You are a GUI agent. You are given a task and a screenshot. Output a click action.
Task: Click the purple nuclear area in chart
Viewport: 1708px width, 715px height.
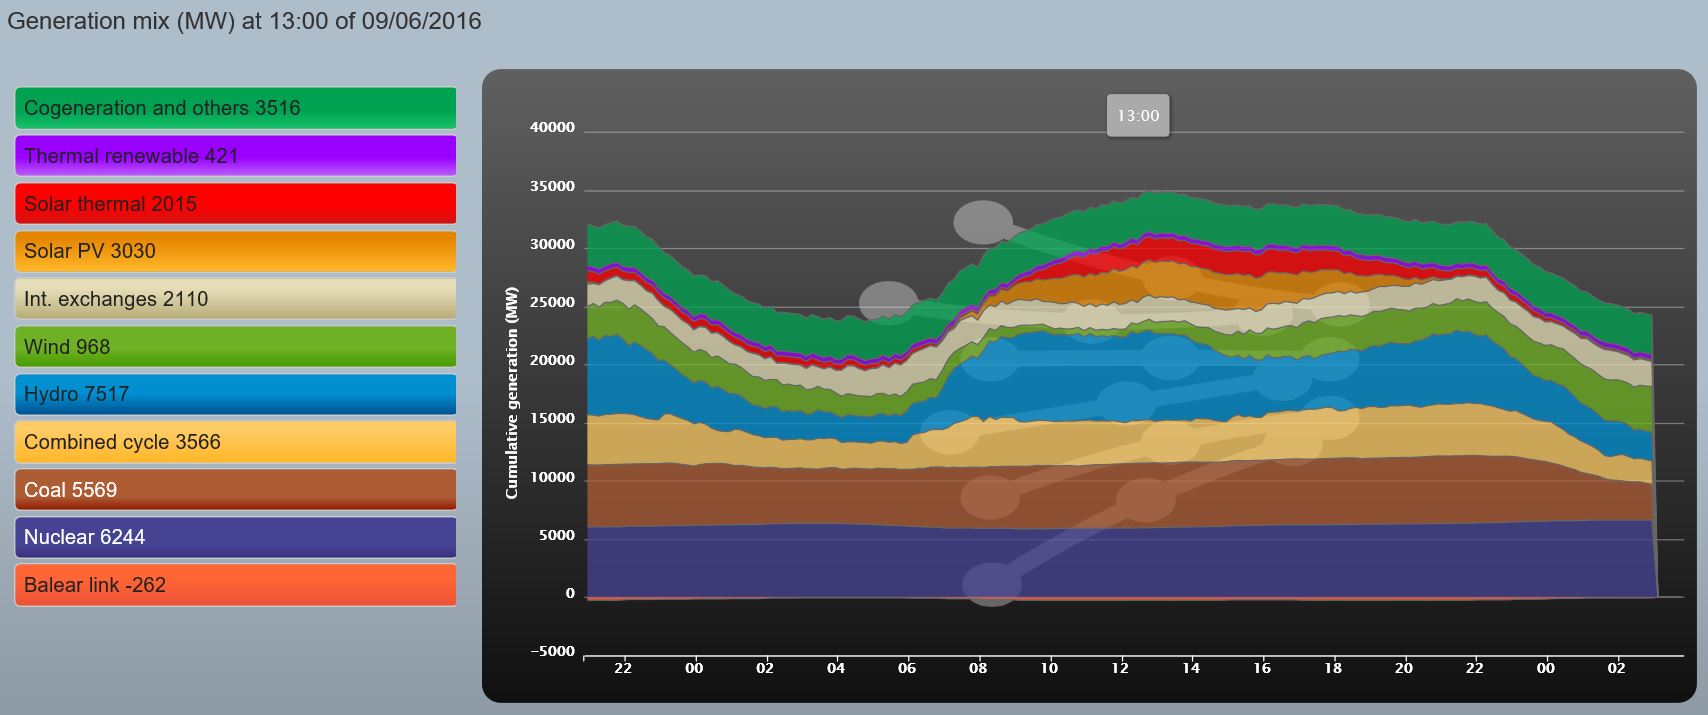click(800, 562)
